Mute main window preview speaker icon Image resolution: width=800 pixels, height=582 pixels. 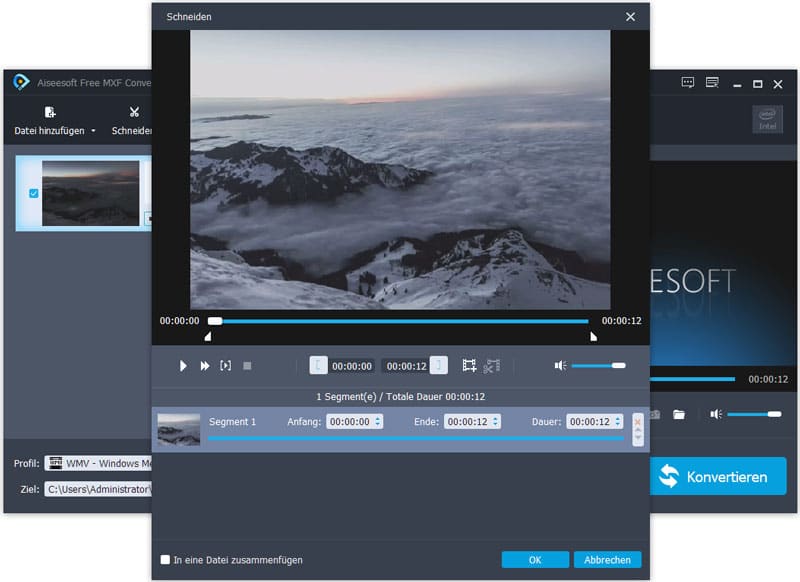pos(716,414)
